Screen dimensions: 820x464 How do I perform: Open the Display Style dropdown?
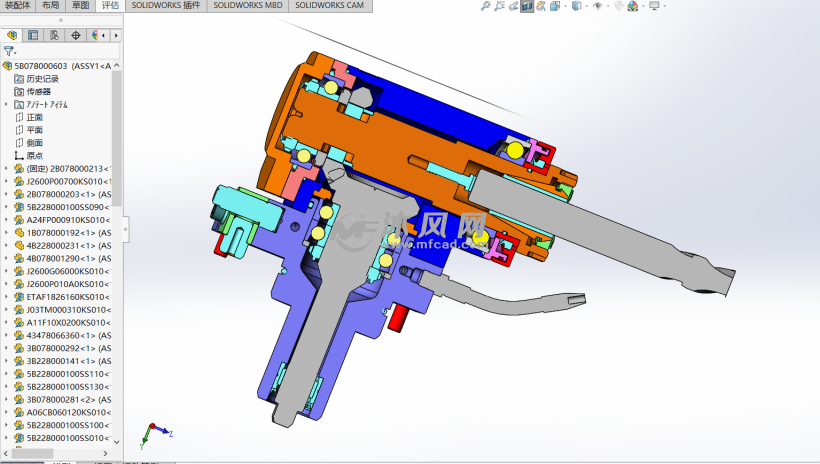coord(576,6)
